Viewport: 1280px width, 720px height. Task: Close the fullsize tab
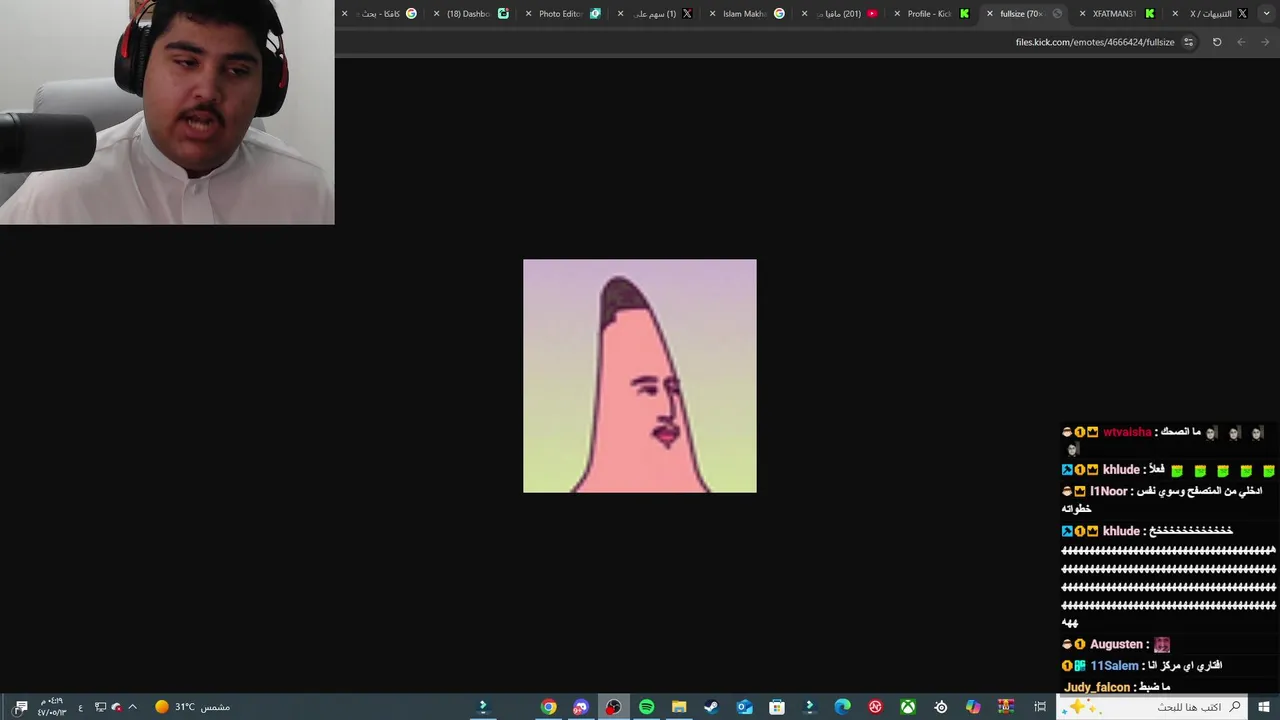coord(990,13)
